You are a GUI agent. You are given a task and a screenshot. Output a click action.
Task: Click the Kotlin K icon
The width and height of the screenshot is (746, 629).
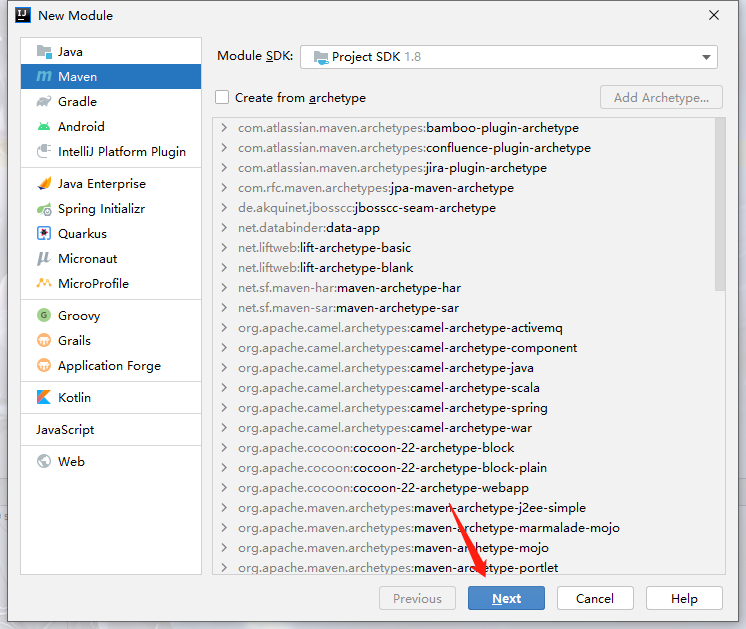click(x=44, y=397)
